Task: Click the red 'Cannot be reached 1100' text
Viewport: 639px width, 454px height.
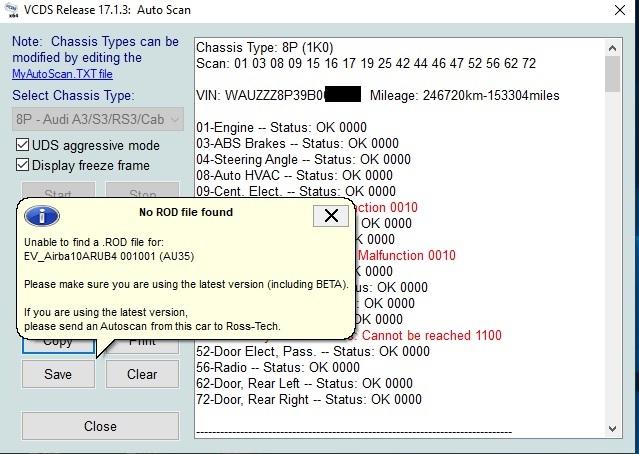Action: coord(432,335)
